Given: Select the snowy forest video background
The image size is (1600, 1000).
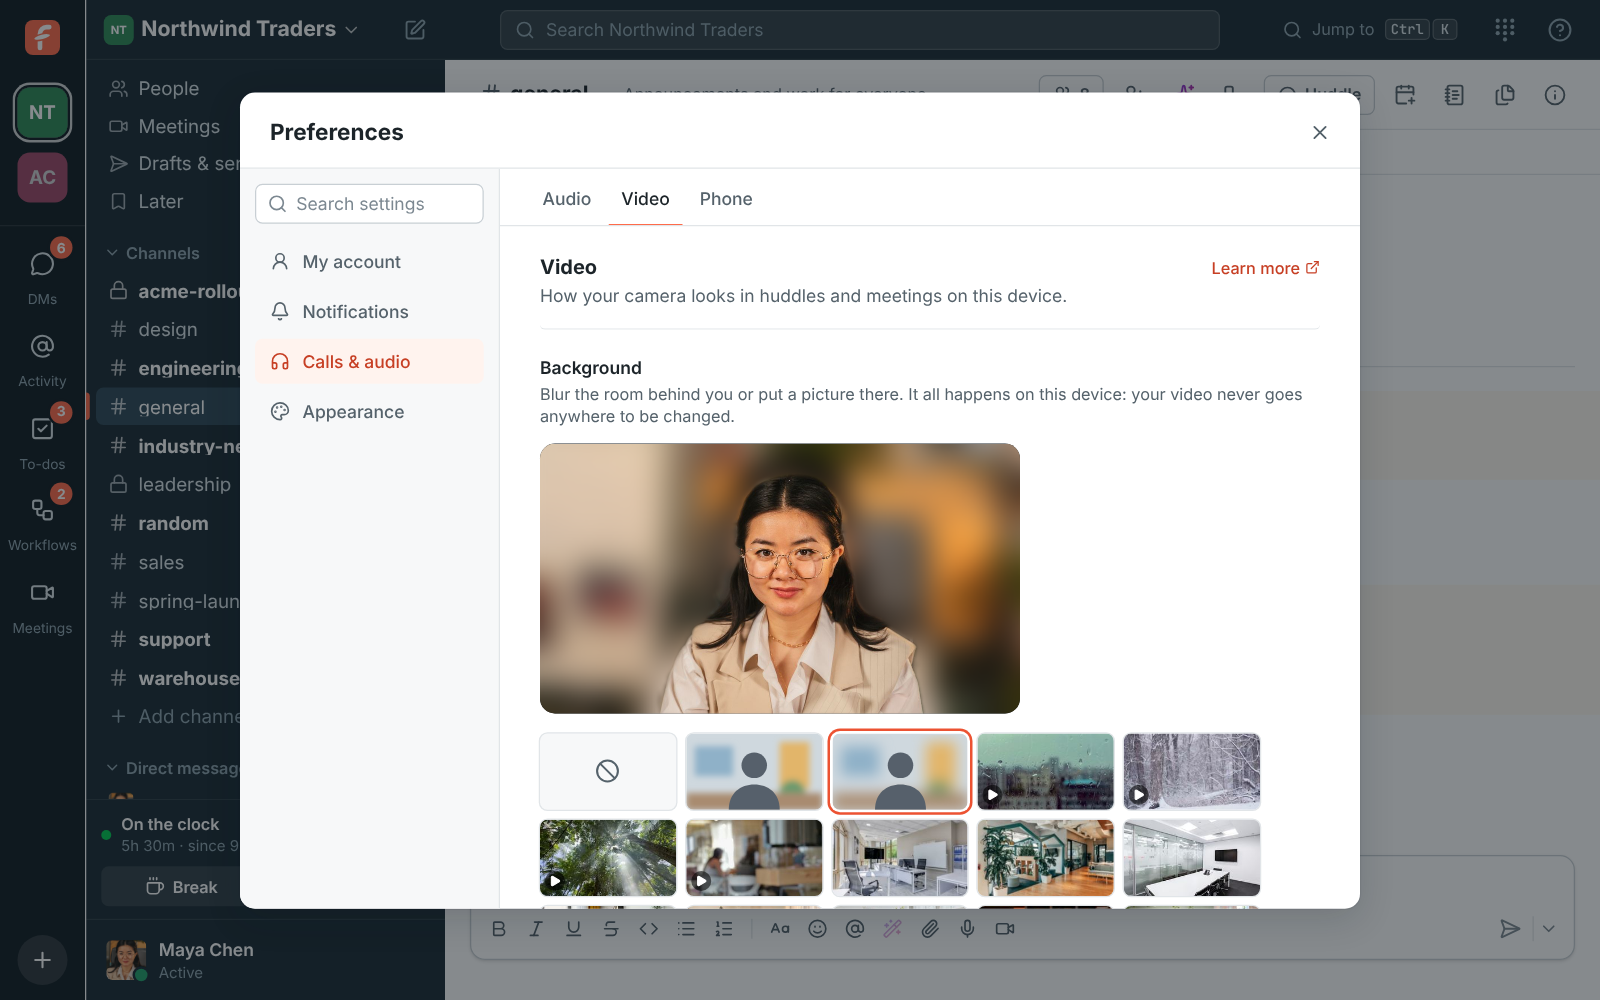Looking at the screenshot, I should (1192, 771).
